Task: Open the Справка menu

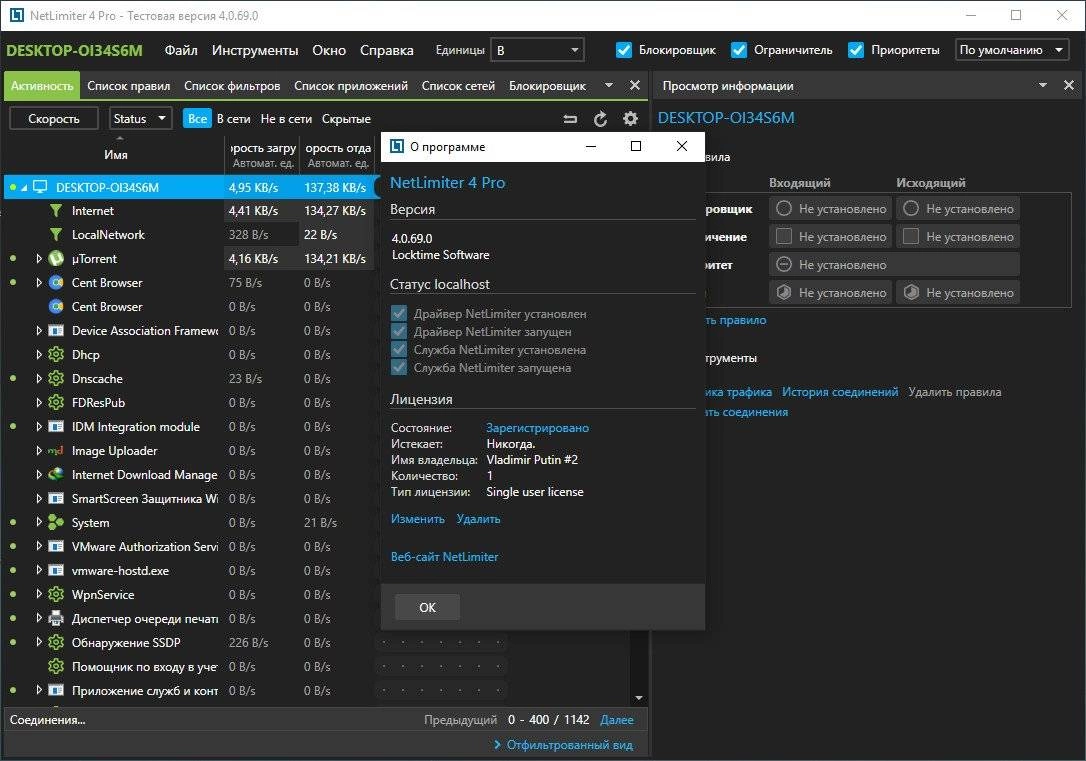Action: click(386, 50)
